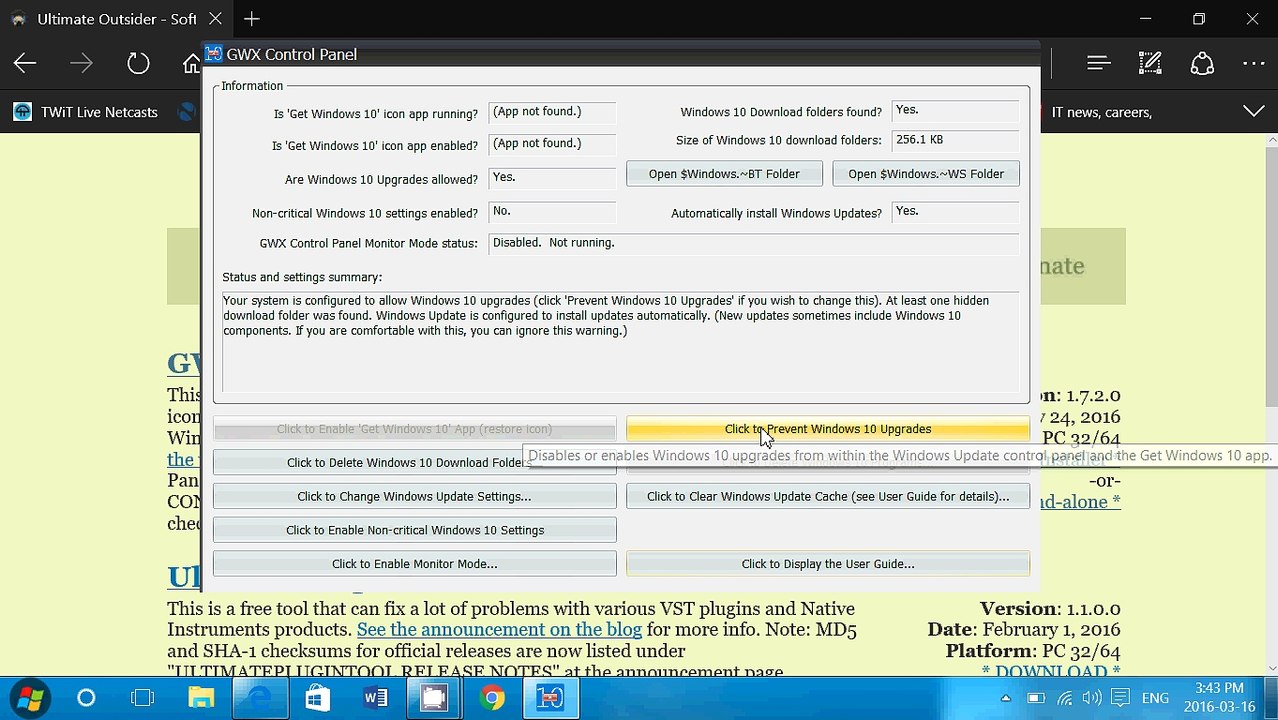Click to Prevent Windows 10 Upgrades
1278x720 pixels.
pyautogui.click(x=828, y=429)
